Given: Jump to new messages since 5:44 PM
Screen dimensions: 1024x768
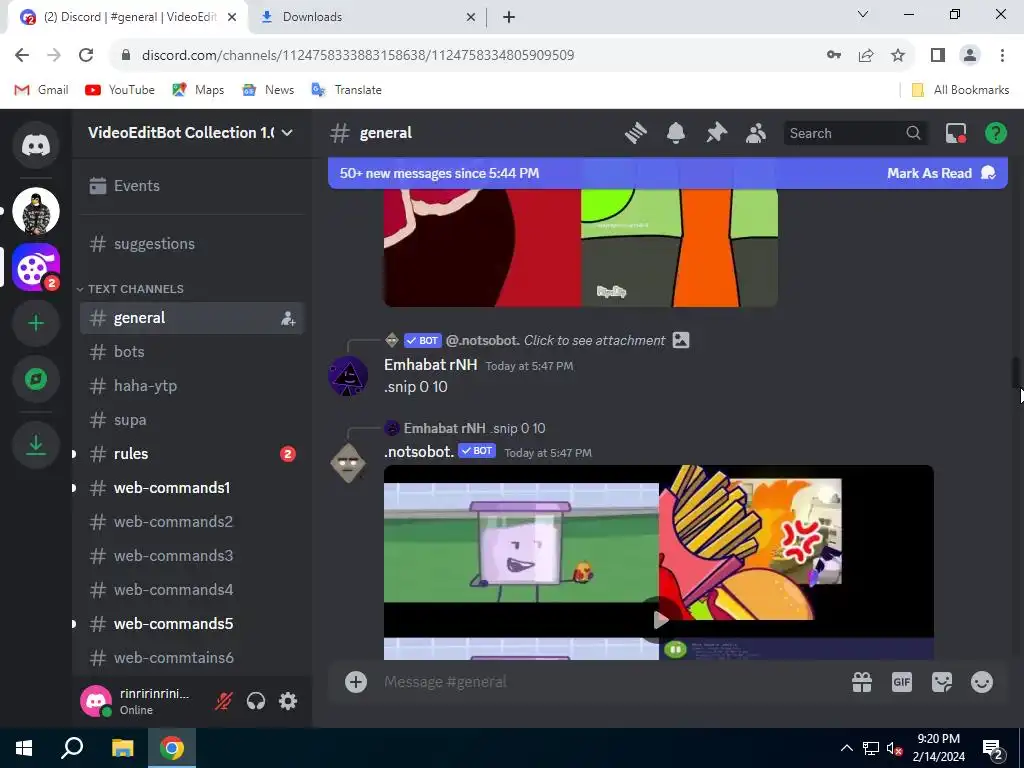Looking at the screenshot, I should point(439,174).
